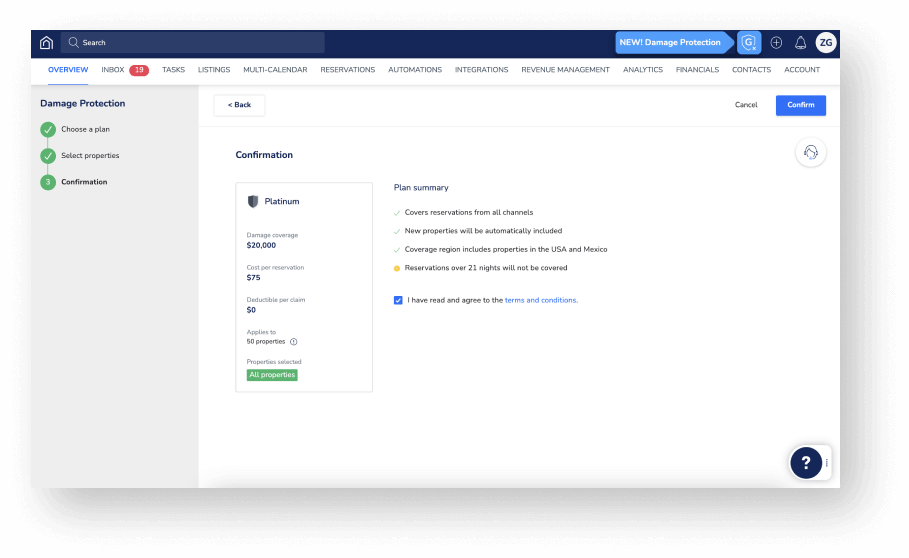Image resolution: width=909 pixels, height=558 pixels.
Task: Click the Damage Protection sidebar heading
Action: point(82,103)
